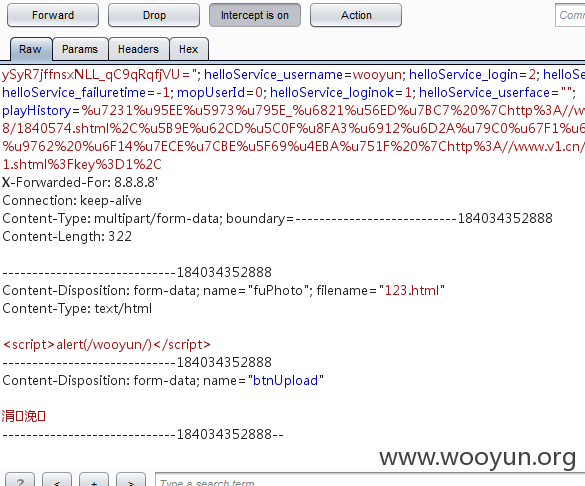Switch to the Raw tab
Screen dimensions: 585x486
click(x=31, y=49)
